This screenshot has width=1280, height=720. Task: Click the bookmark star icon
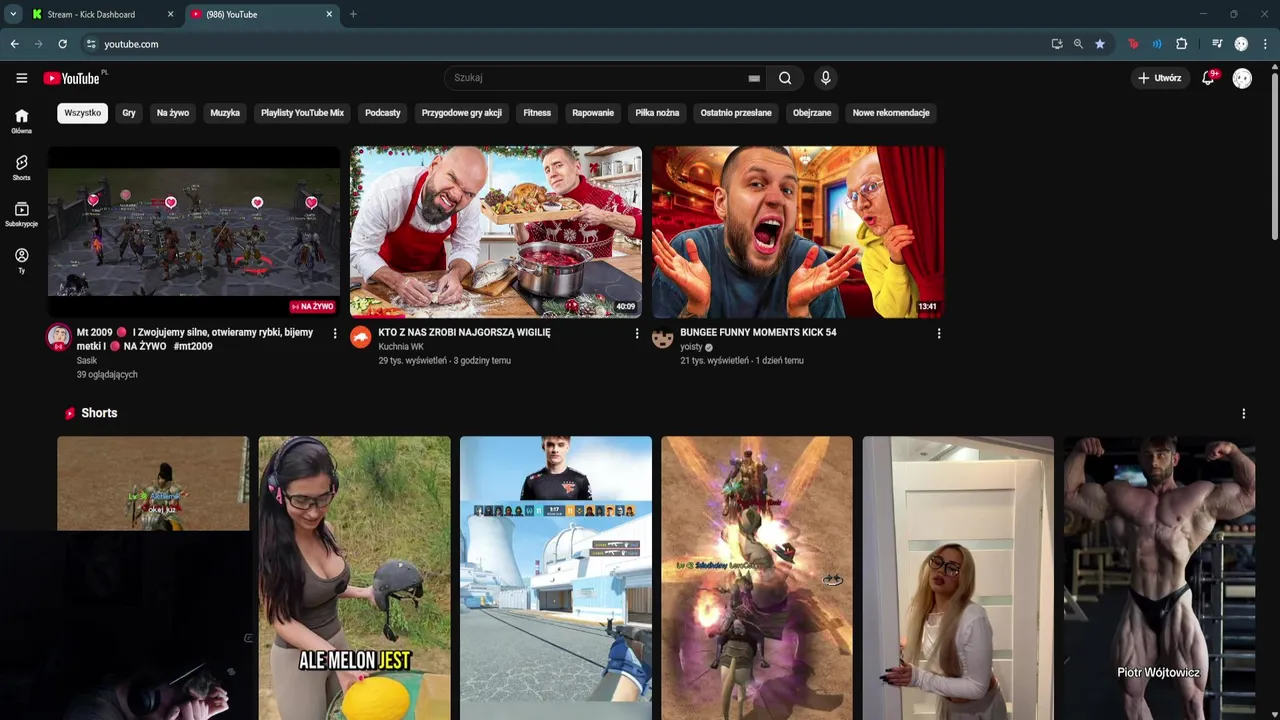(x=1100, y=44)
